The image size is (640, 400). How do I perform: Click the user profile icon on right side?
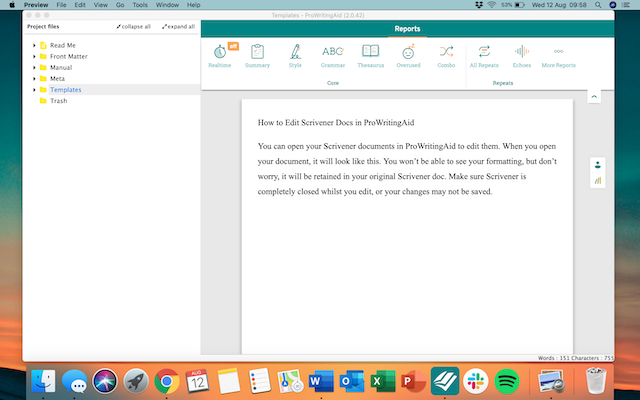coord(598,165)
